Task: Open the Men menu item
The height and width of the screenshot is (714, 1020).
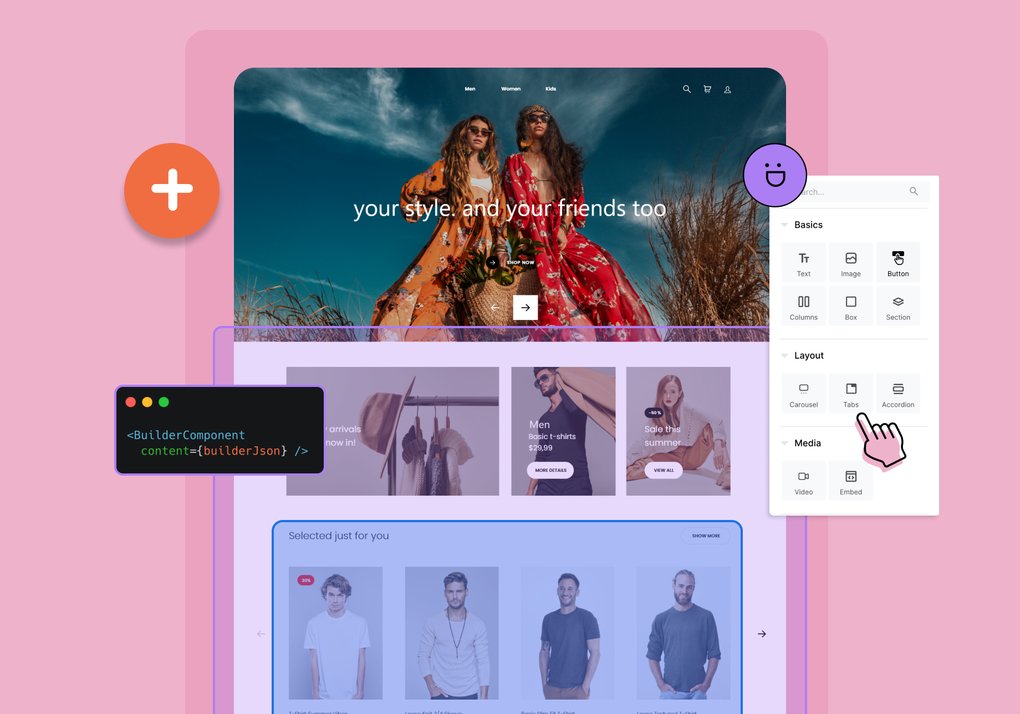Action: click(x=470, y=89)
